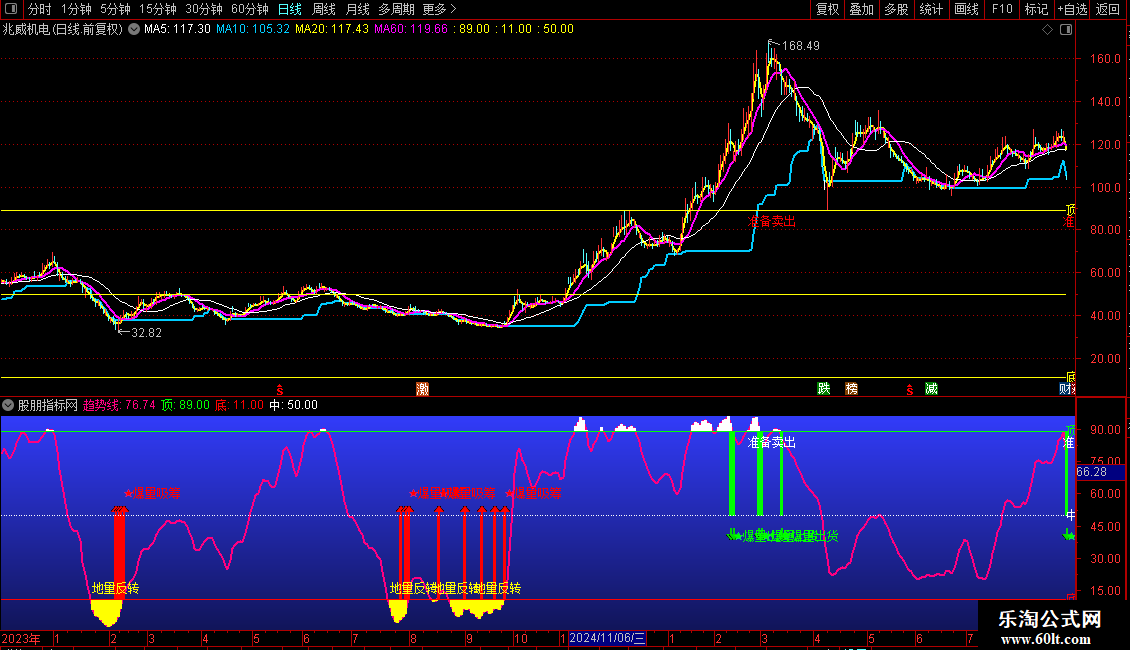
Task: Open the 画线 drawing tools
Action: click(x=966, y=9)
